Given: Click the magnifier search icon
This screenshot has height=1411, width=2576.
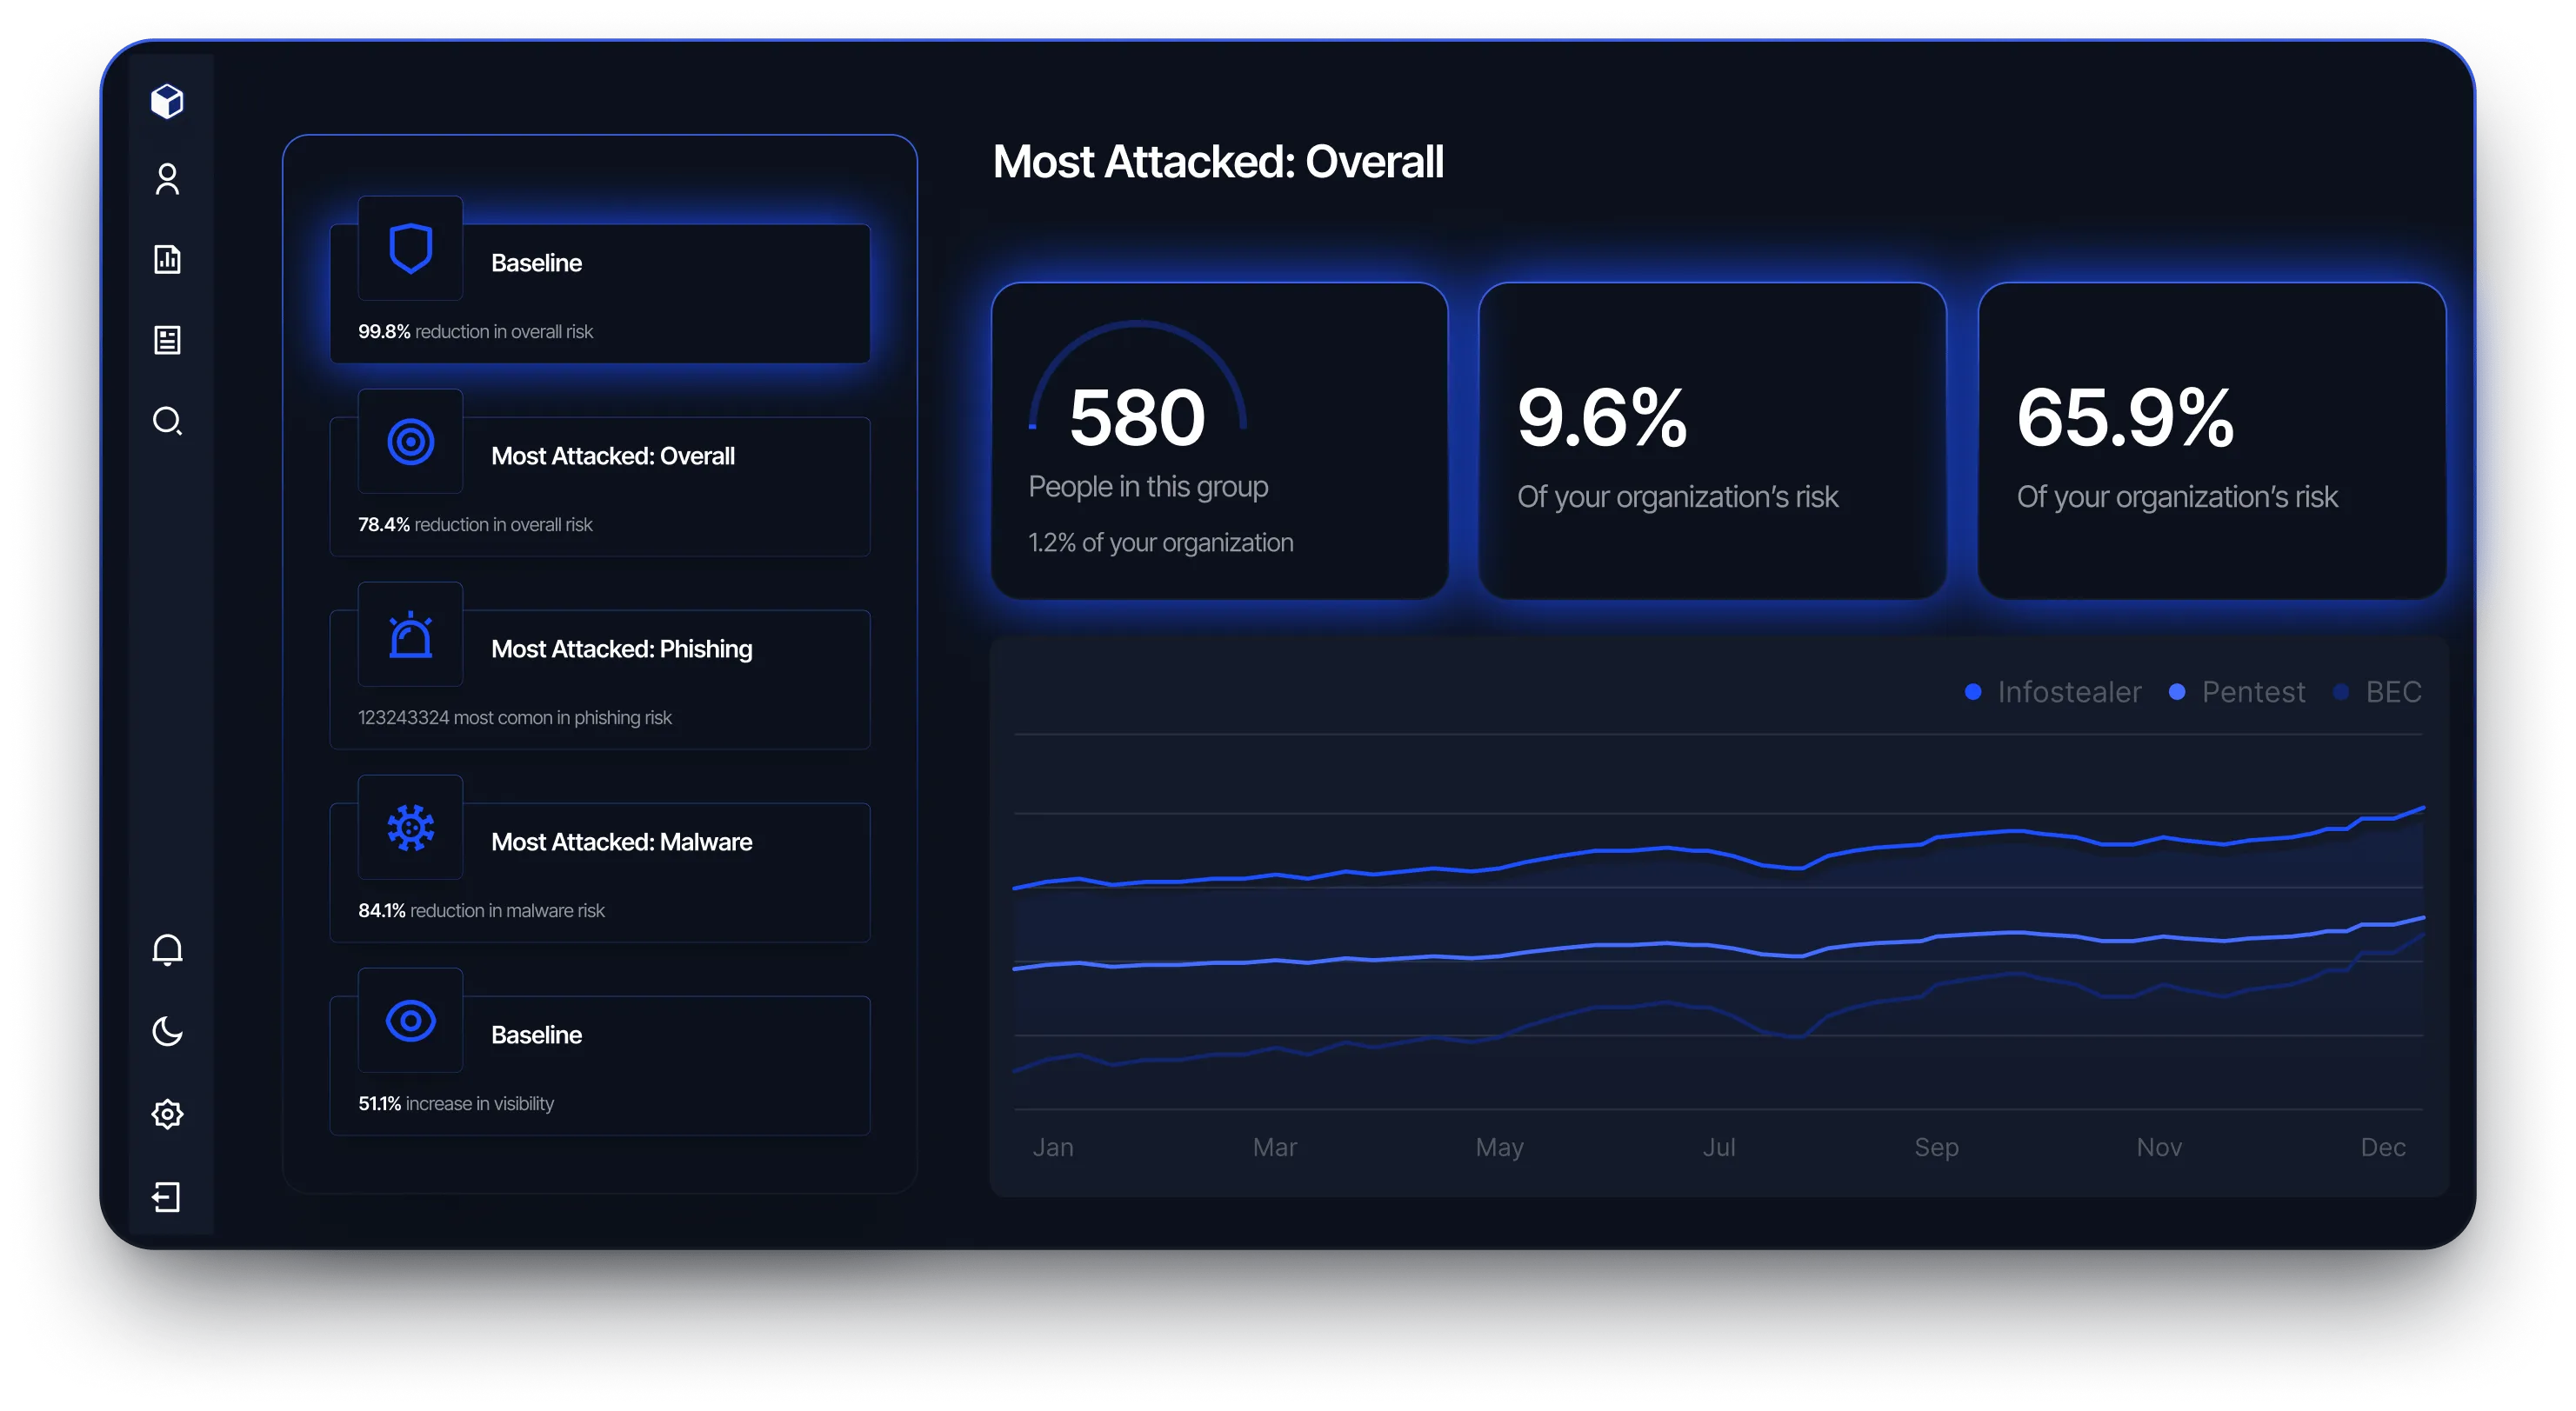Looking at the screenshot, I should pos(167,421).
